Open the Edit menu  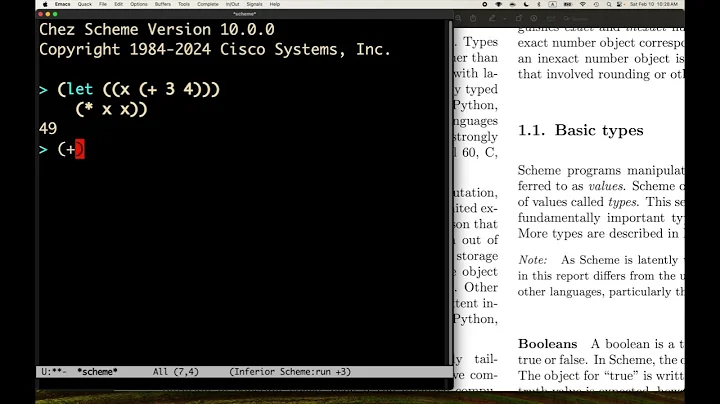coord(118,4)
